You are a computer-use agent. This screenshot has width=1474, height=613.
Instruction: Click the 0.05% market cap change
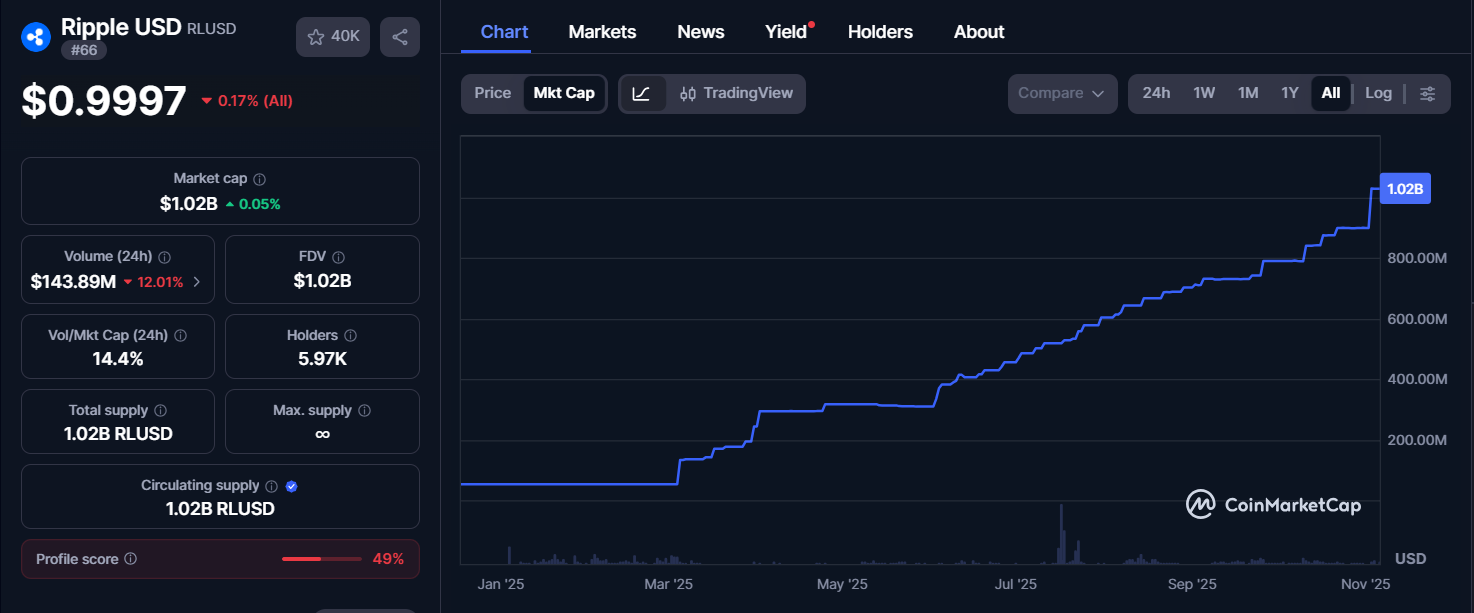click(253, 204)
